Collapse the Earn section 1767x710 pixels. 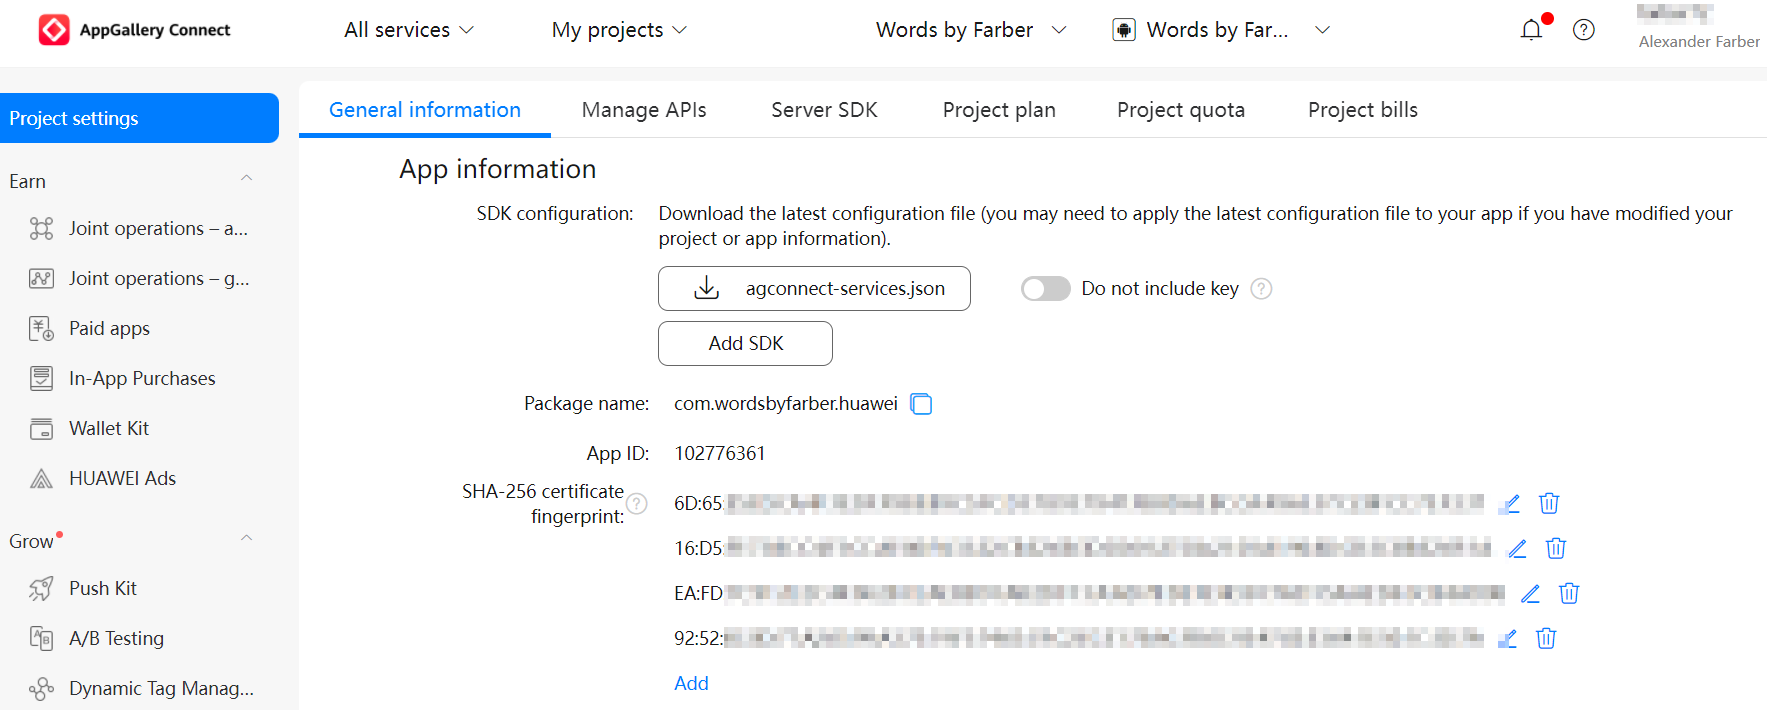pyautogui.click(x=246, y=179)
